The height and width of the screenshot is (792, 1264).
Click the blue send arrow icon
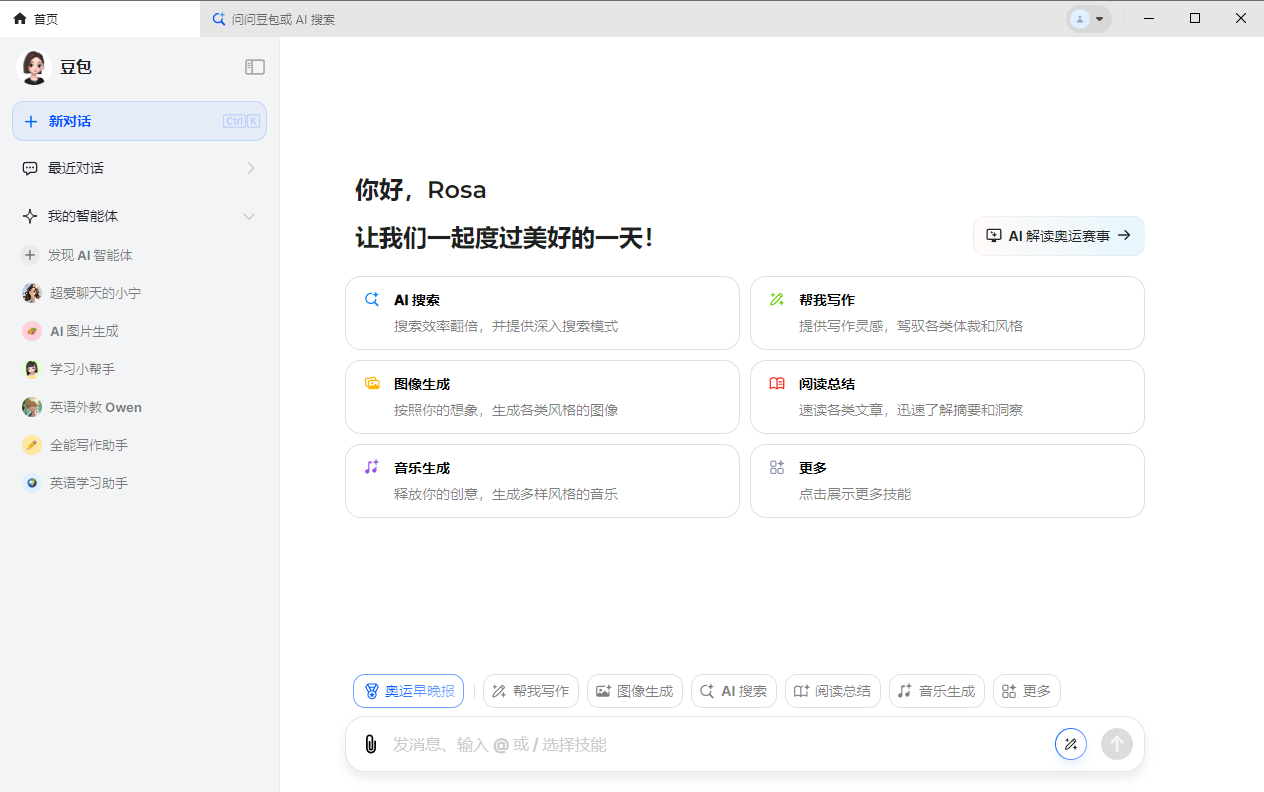coord(1117,744)
